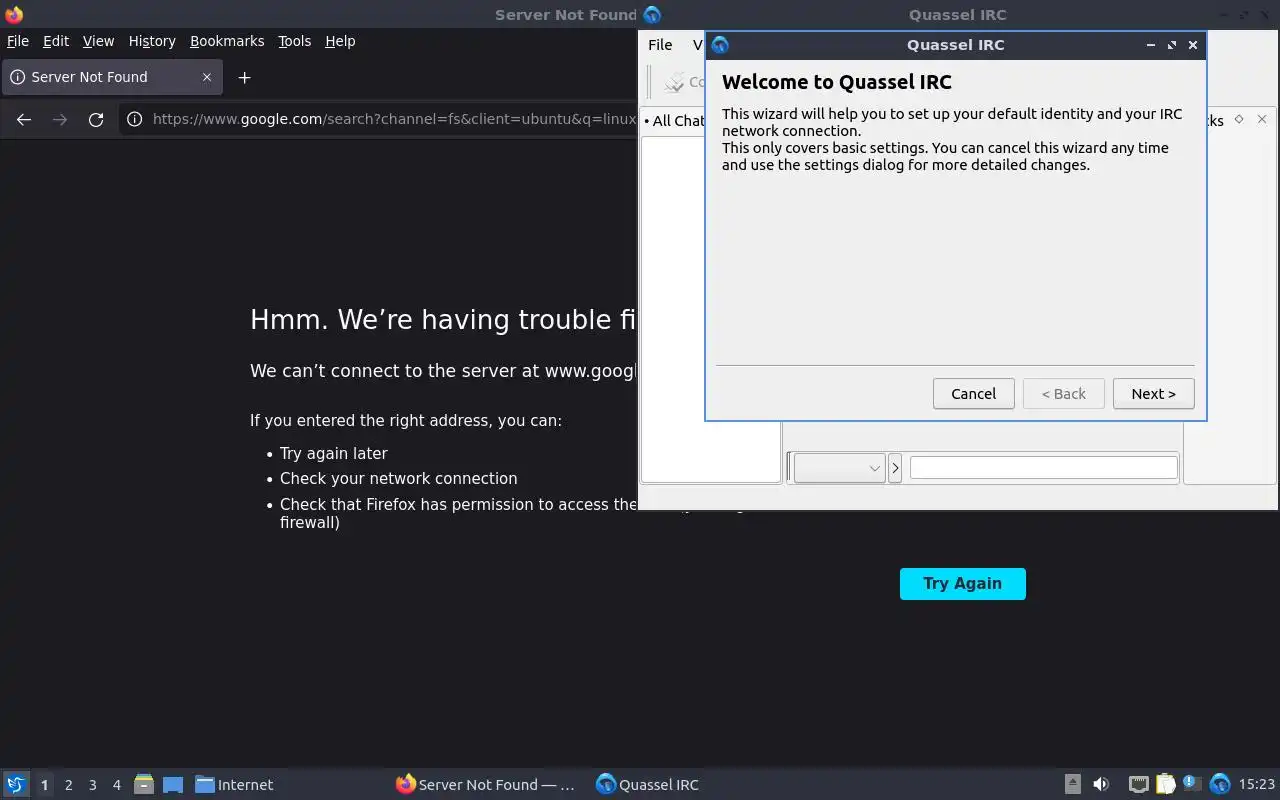This screenshot has width=1280, height=800.
Task: Click the Quassel icon in wizard title bar
Action: [720, 45]
